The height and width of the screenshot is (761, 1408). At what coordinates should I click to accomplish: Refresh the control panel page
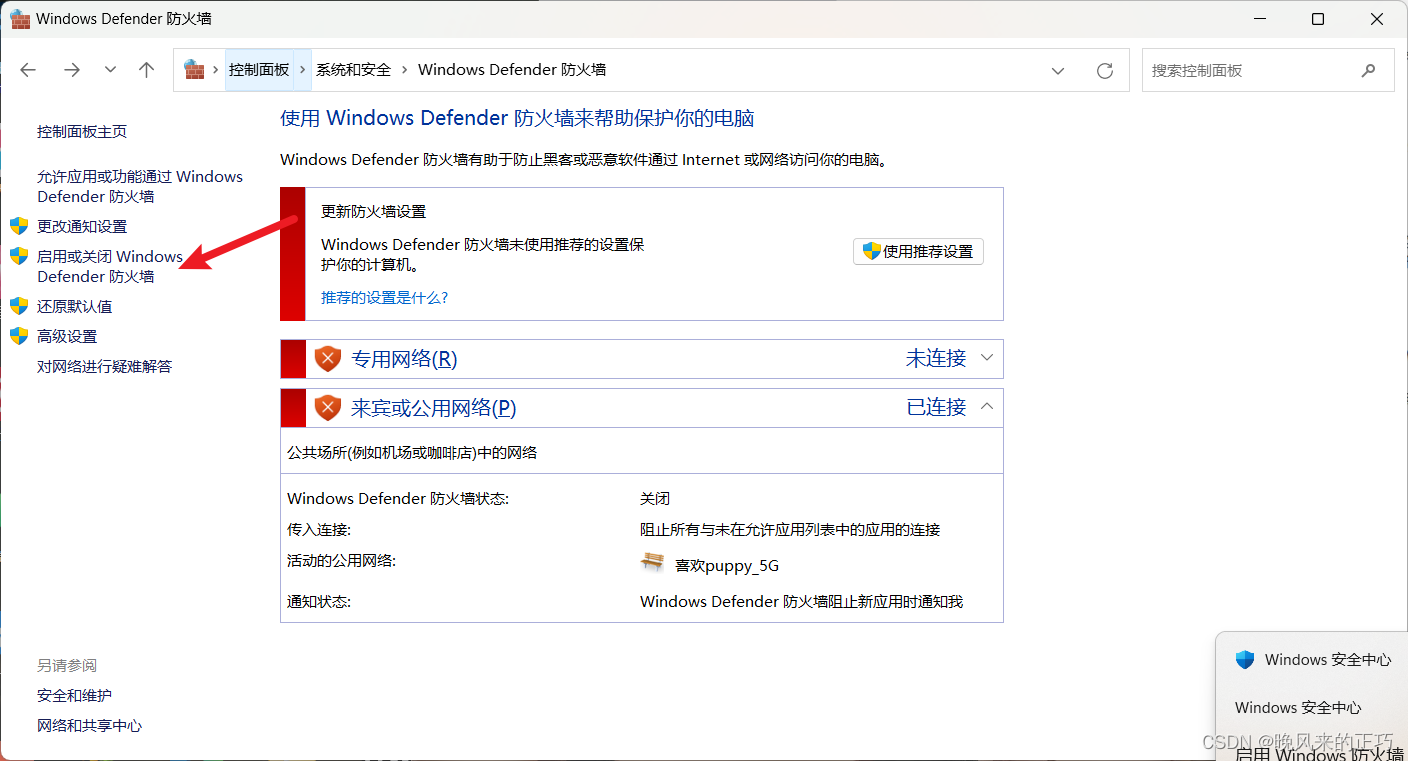click(1105, 71)
